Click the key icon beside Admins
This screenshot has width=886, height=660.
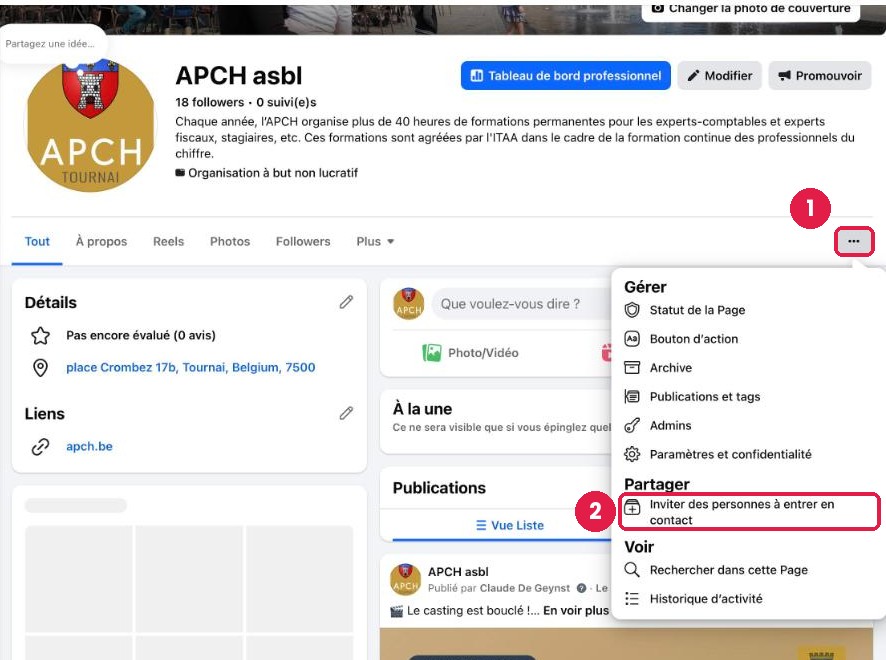pos(632,425)
